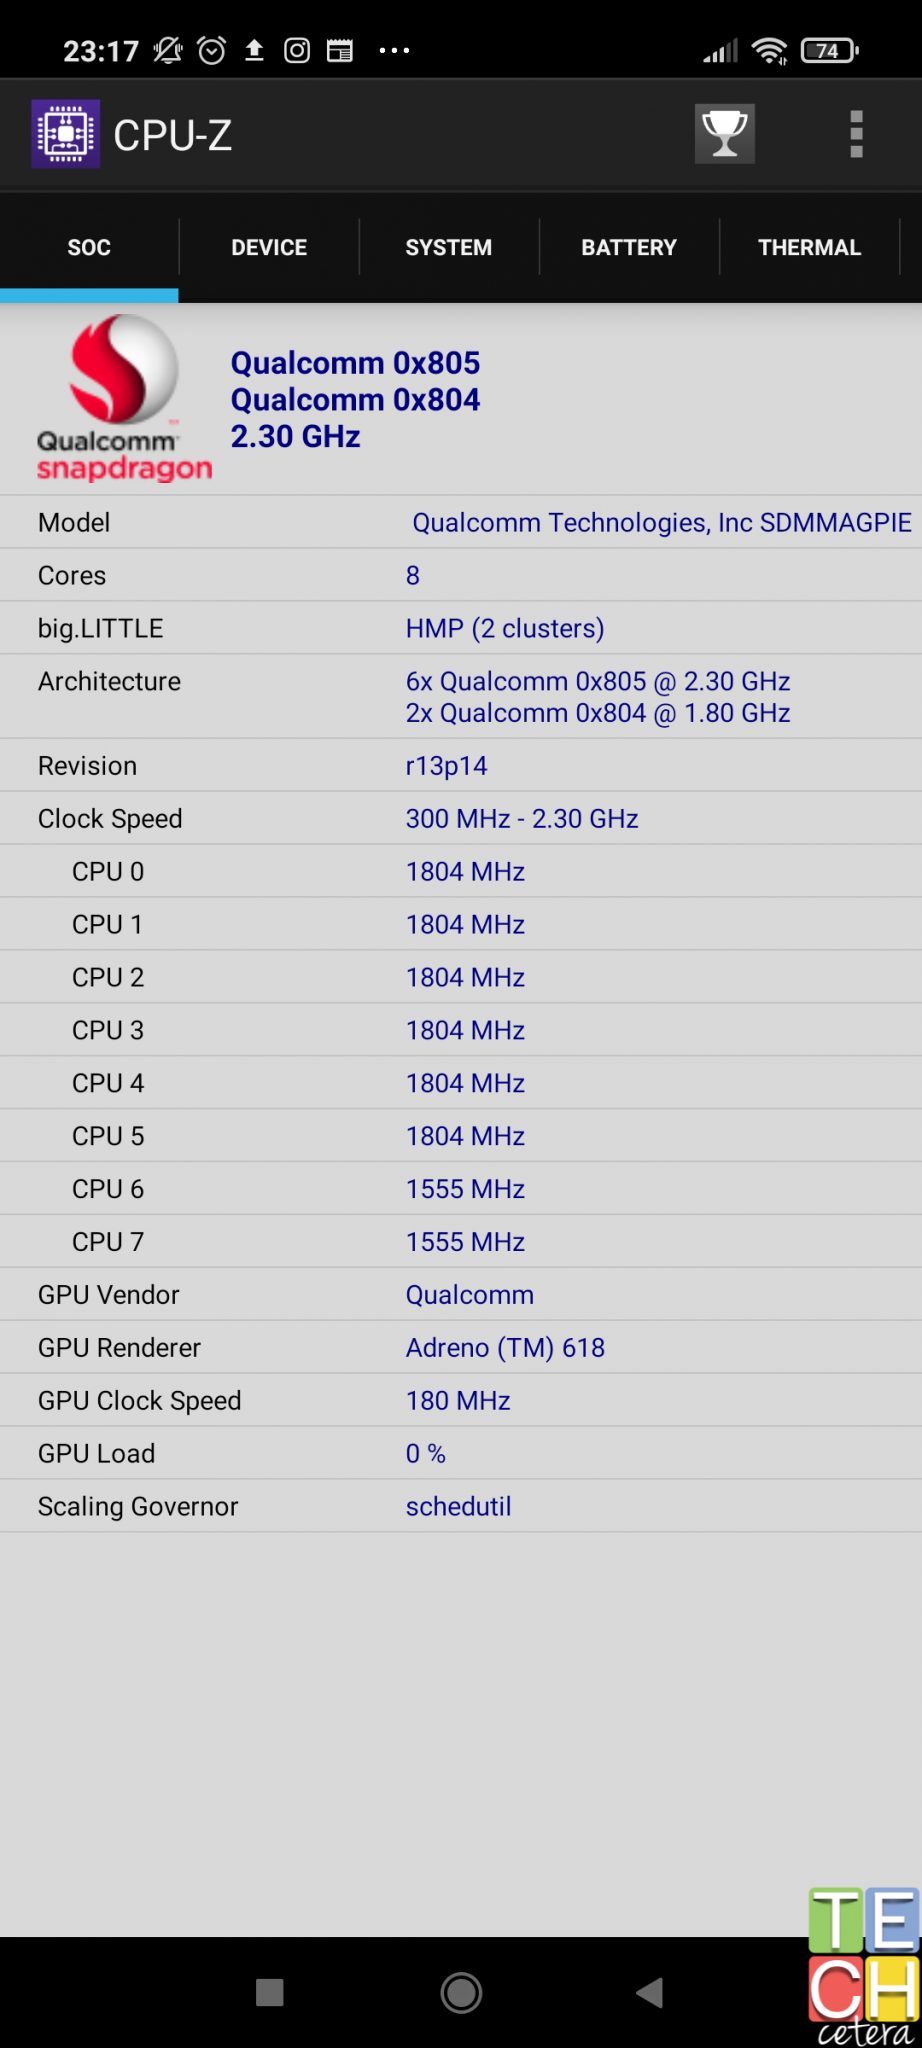Switch to the DEVICE tab
Image resolution: width=922 pixels, height=2048 pixels.
tap(269, 247)
